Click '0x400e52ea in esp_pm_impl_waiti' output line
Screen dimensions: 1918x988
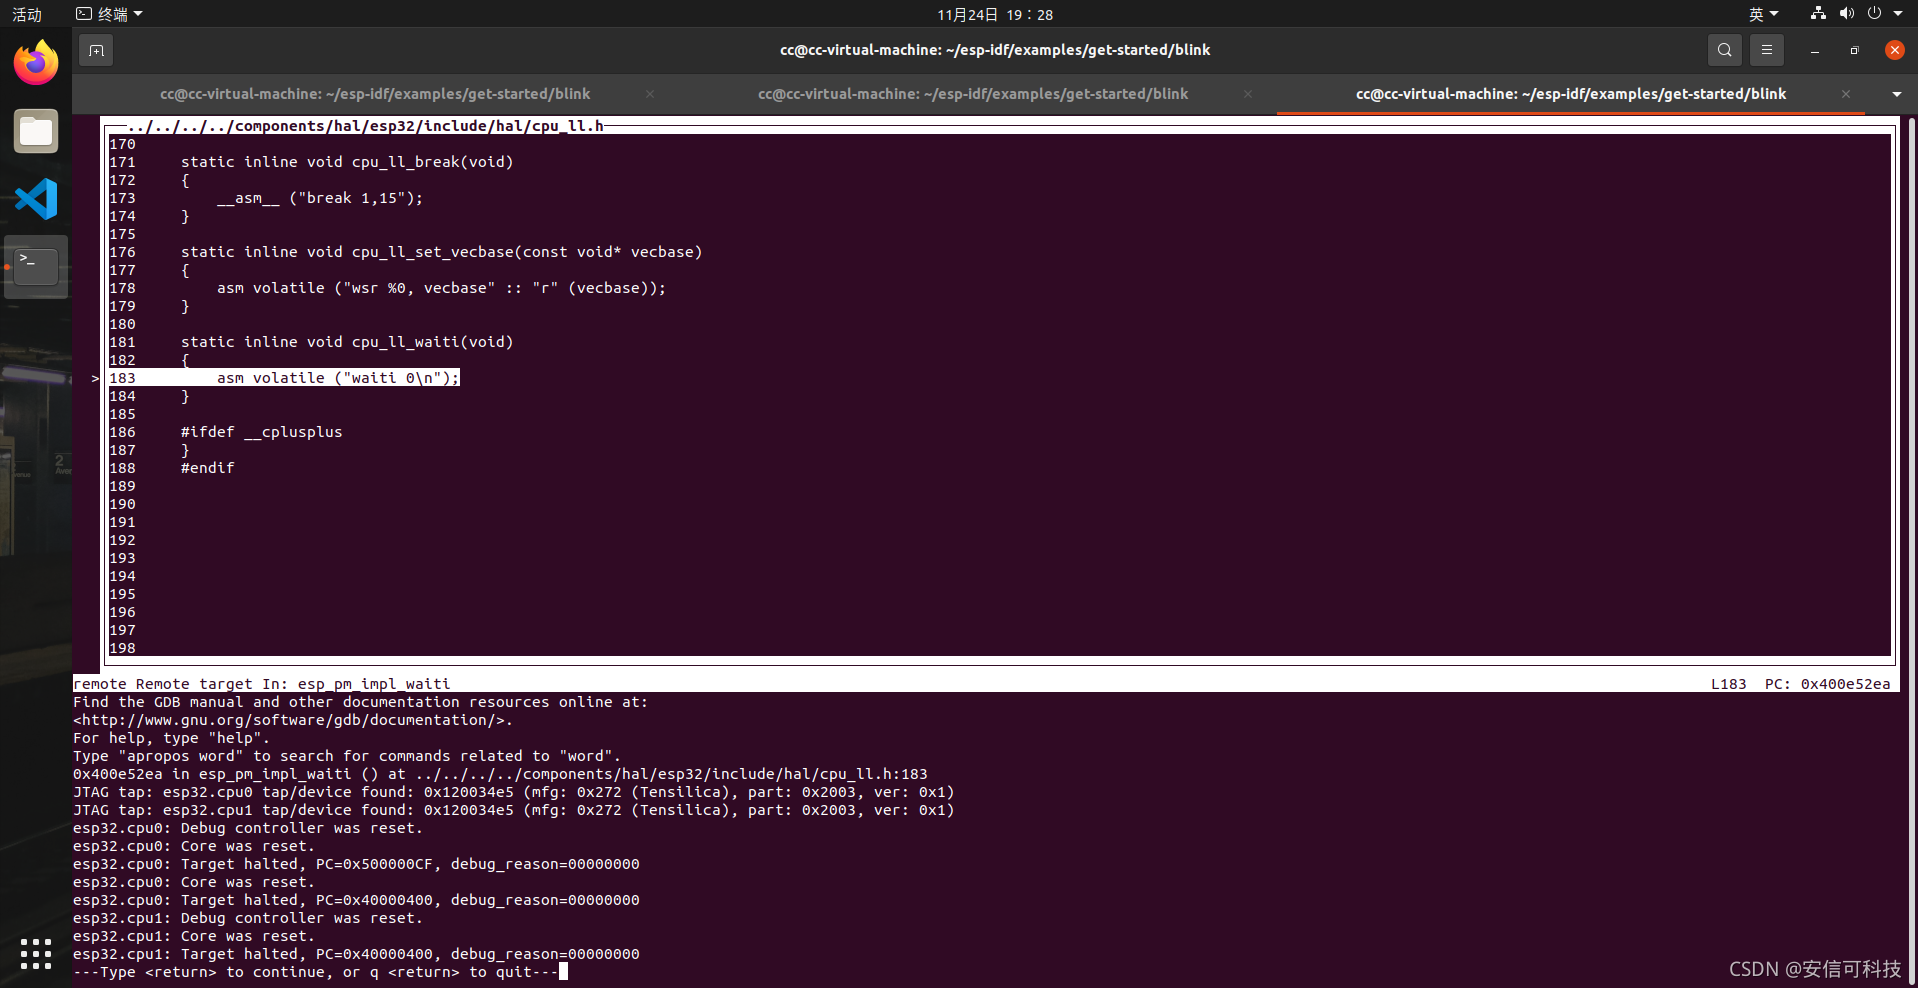click(x=500, y=774)
